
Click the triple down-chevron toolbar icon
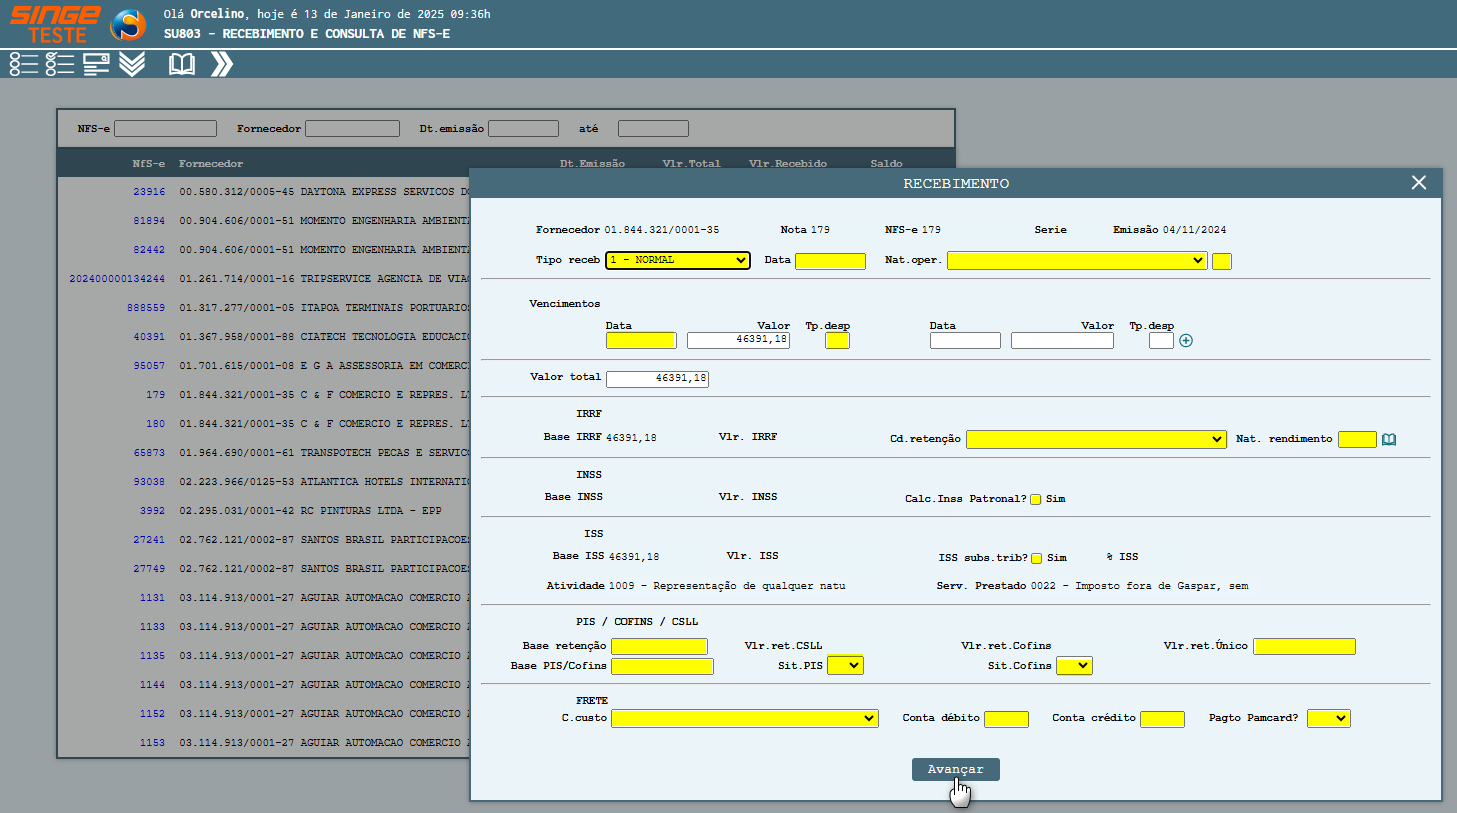(x=132, y=64)
